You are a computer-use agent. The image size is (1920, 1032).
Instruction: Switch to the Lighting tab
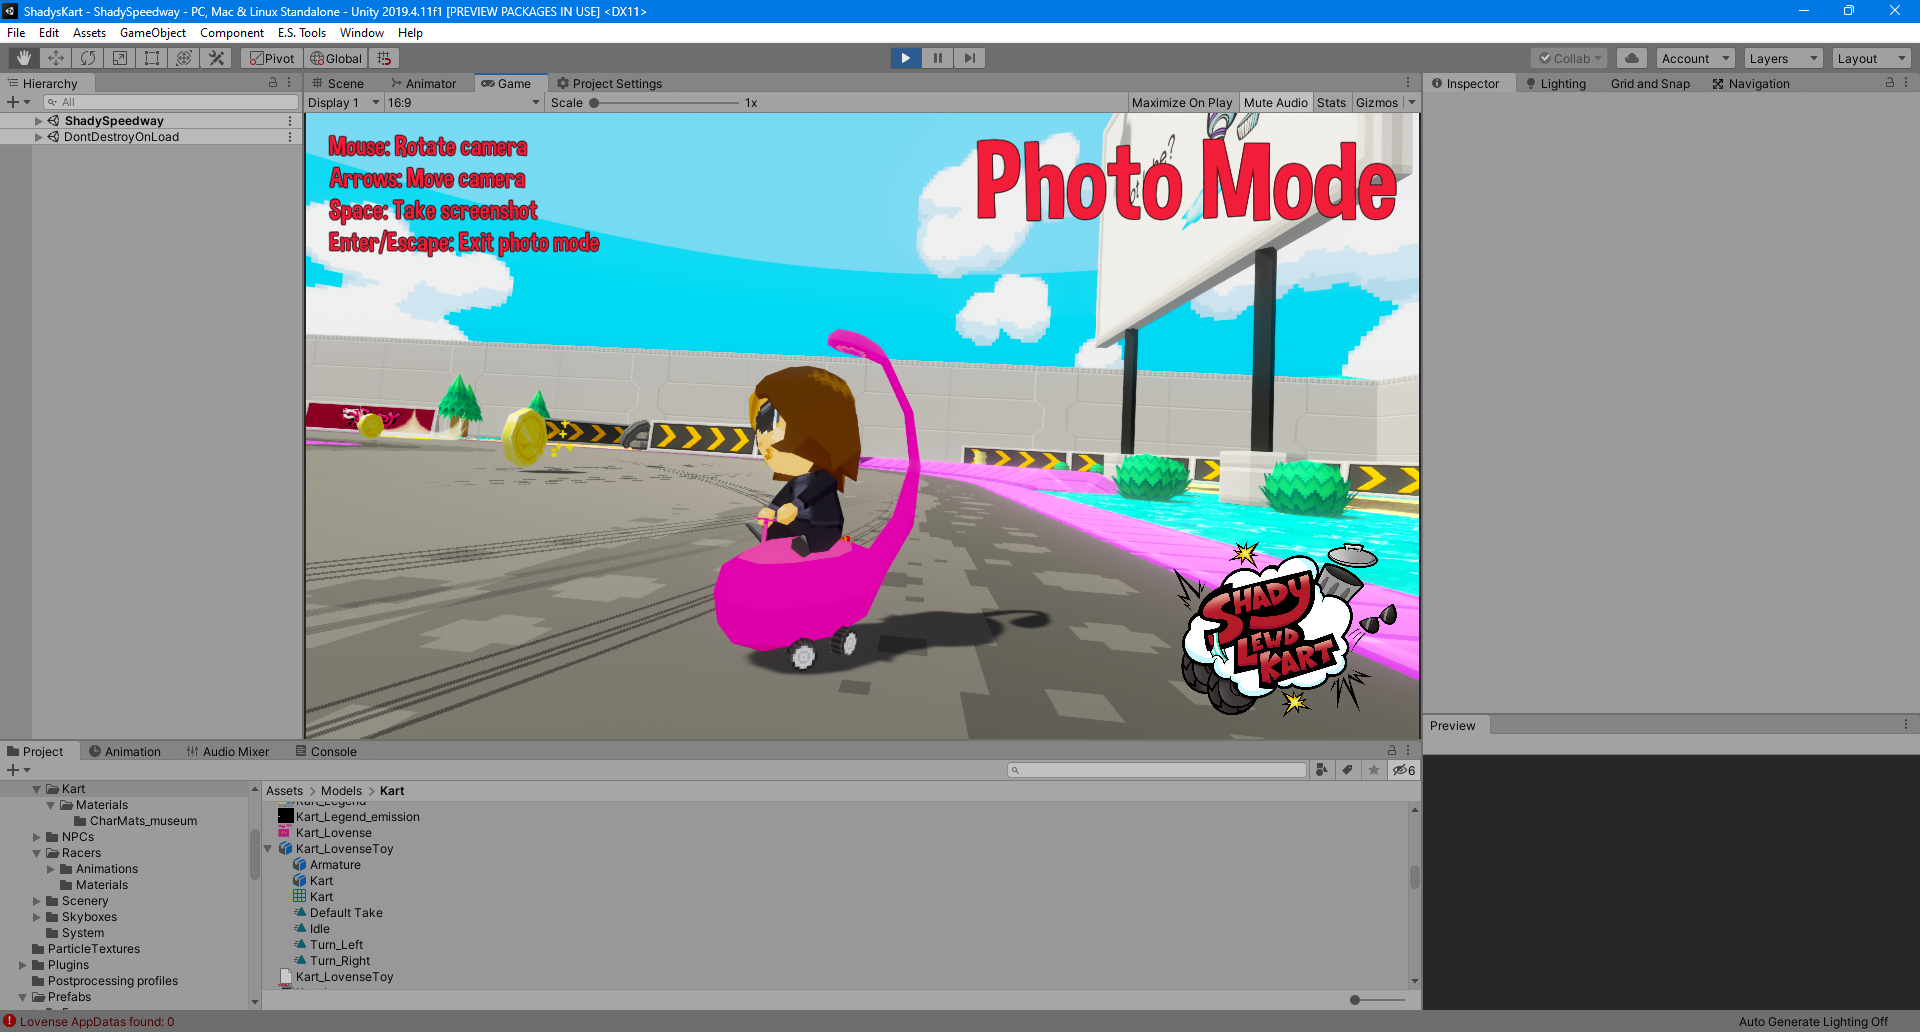coord(1556,83)
